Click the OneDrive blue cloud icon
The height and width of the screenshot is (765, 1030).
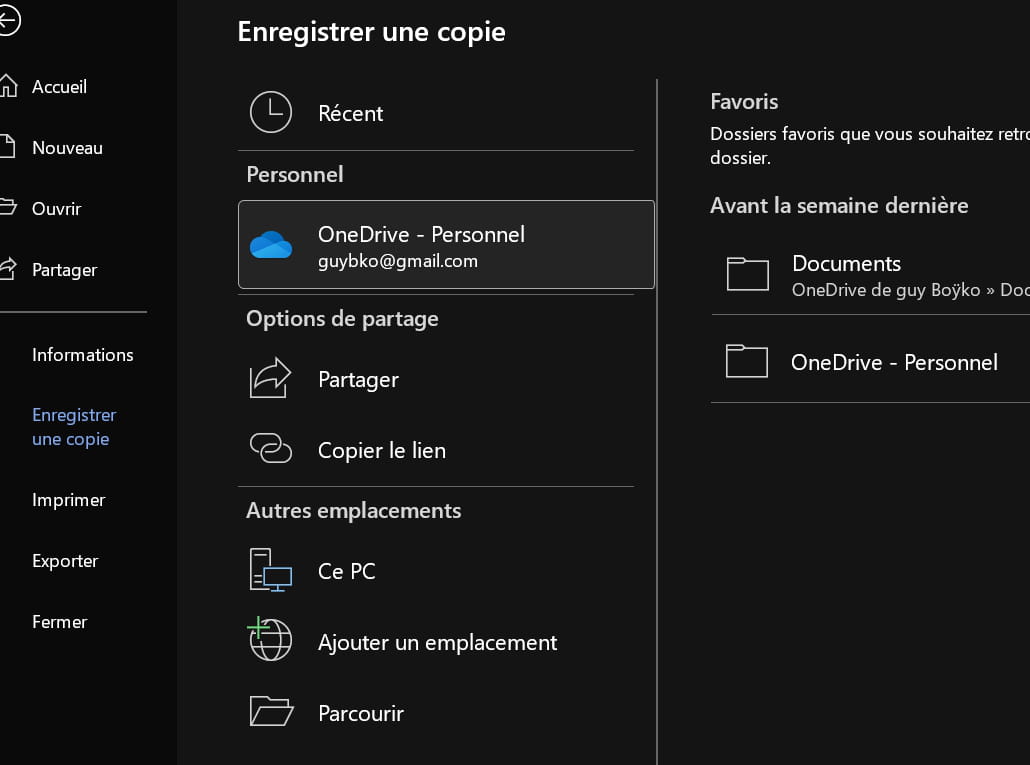click(x=270, y=244)
